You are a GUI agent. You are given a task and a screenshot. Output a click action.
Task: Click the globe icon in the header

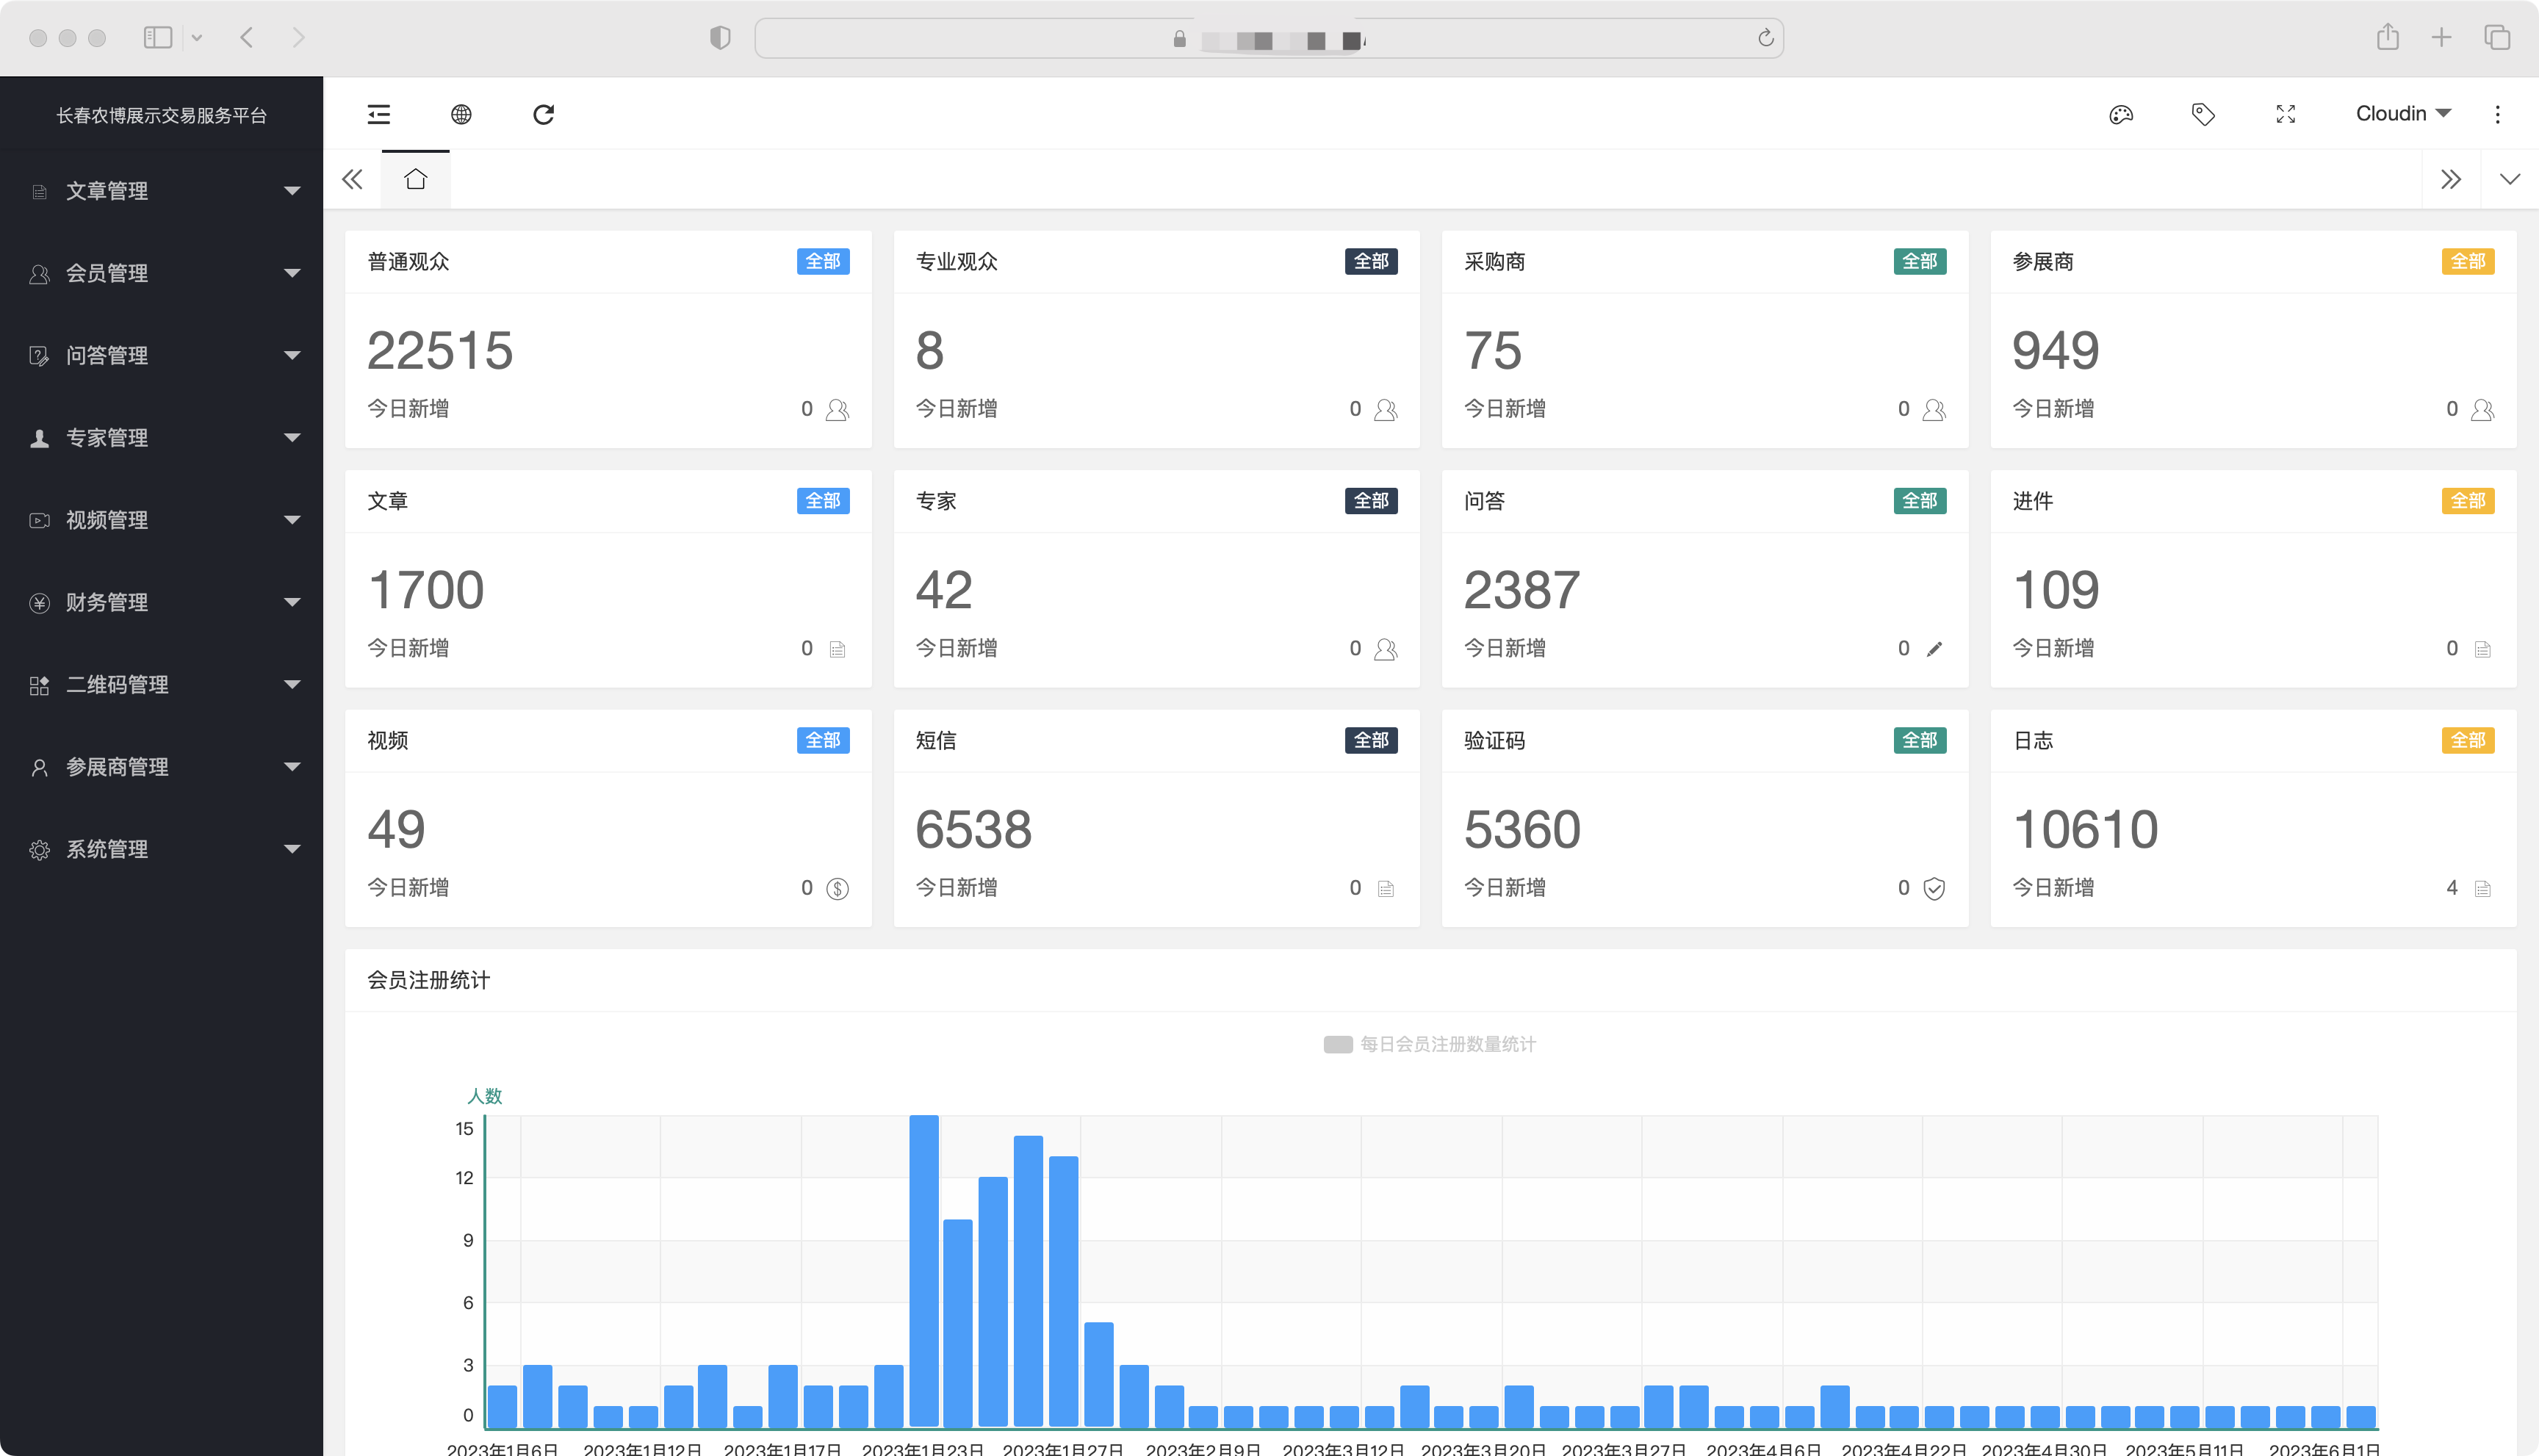[461, 114]
